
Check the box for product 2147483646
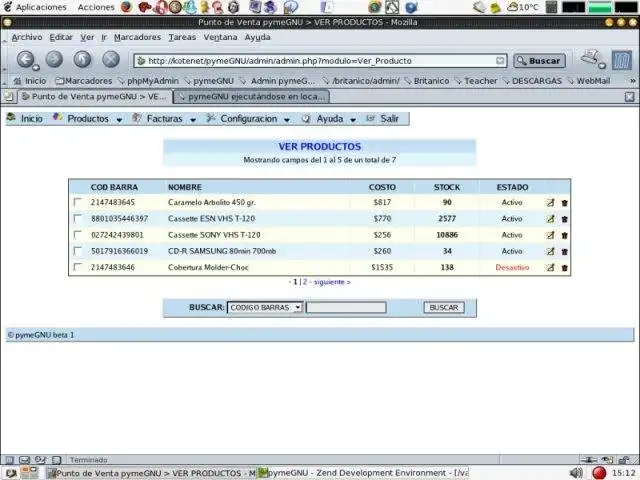[78, 267]
